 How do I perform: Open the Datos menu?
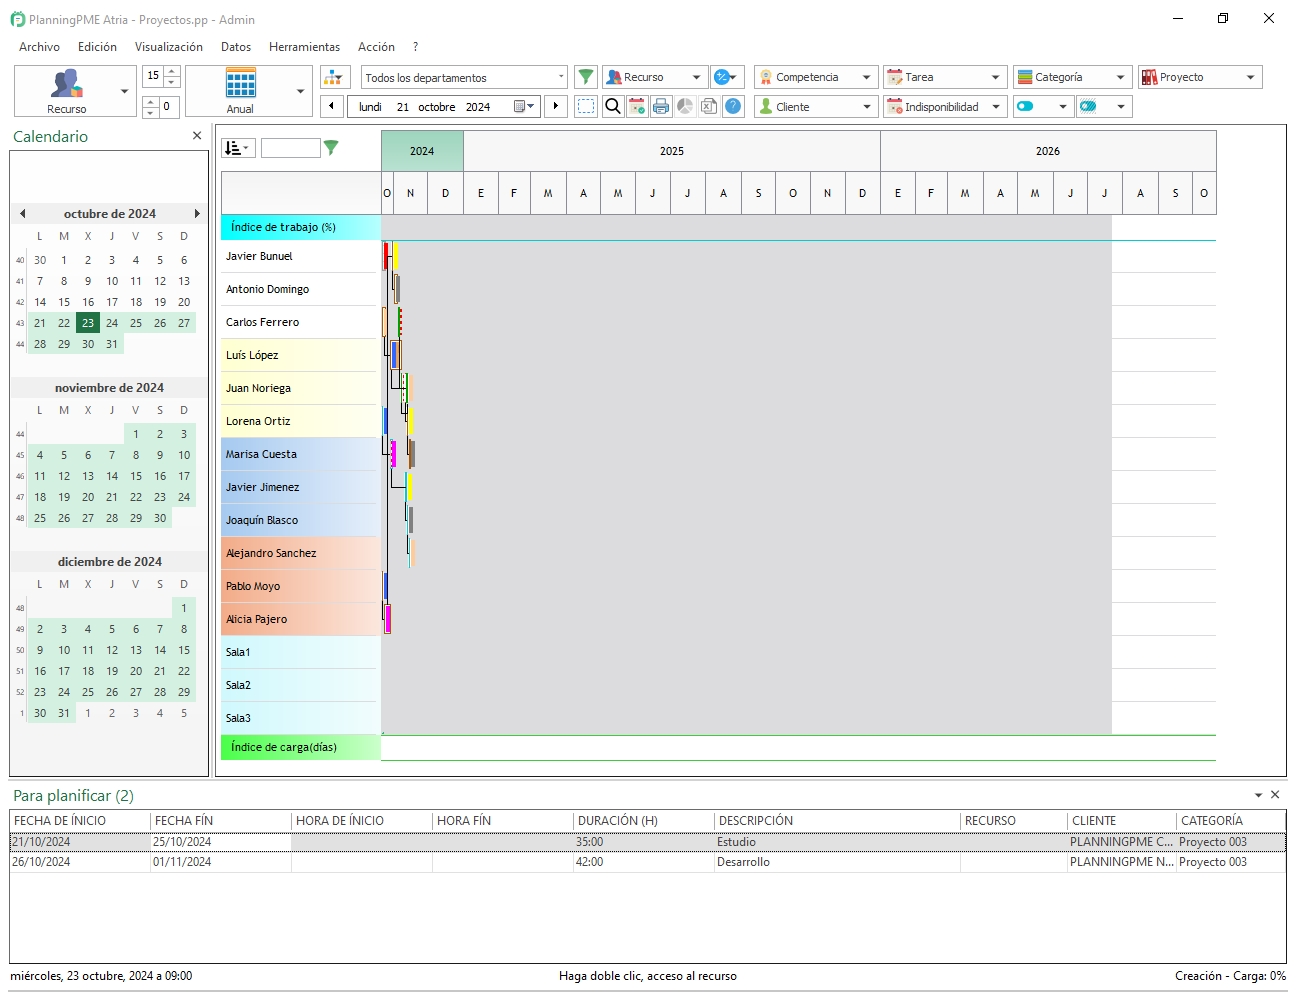236,47
